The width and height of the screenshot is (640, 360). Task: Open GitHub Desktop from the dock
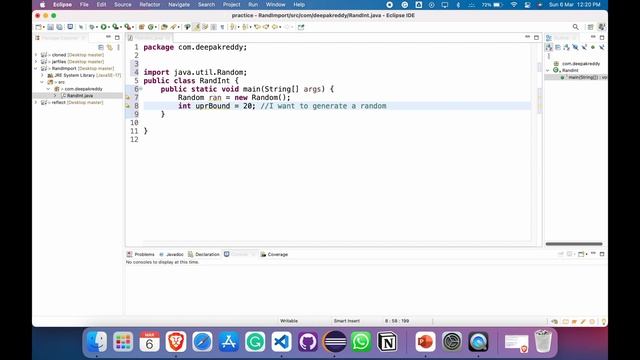[308, 342]
